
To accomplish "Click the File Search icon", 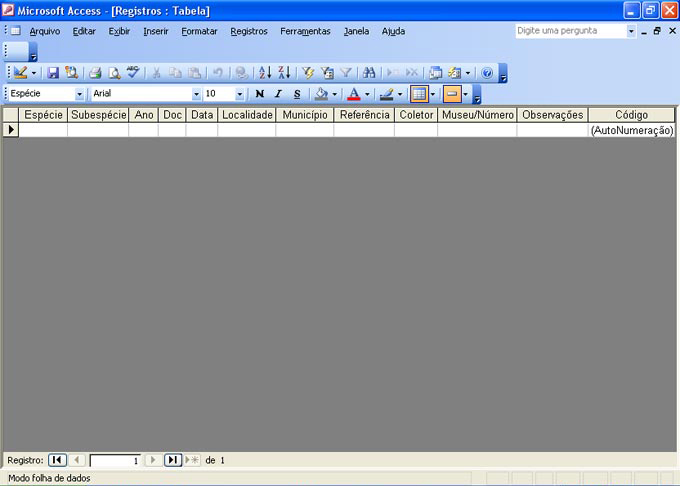I will pyautogui.click(x=72, y=73).
